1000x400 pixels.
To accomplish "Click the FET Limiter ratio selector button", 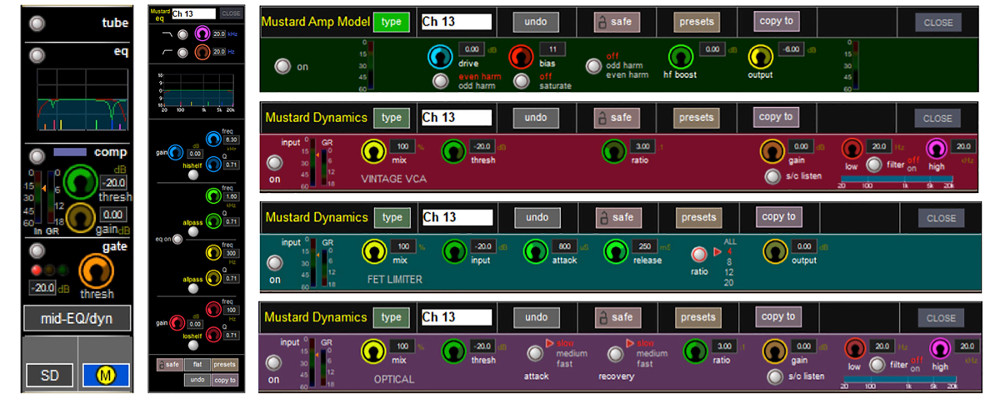I will coord(699,255).
